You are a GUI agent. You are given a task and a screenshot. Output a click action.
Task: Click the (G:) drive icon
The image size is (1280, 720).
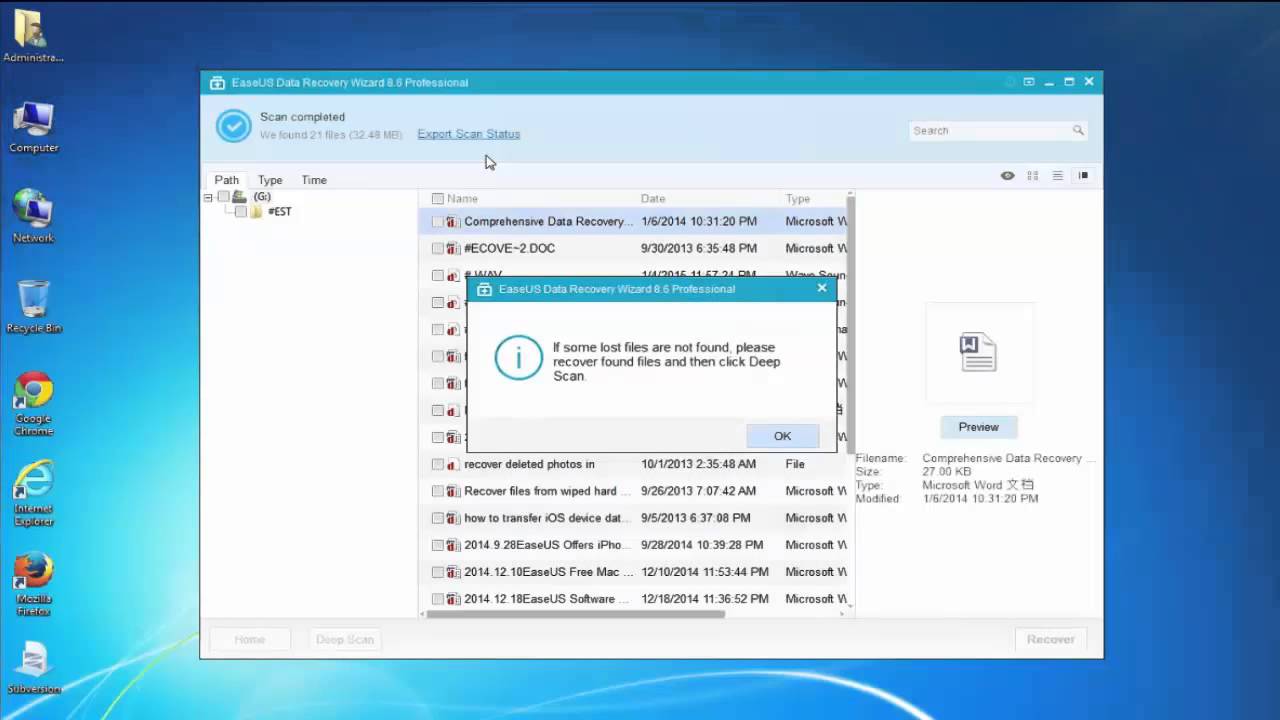(x=239, y=197)
